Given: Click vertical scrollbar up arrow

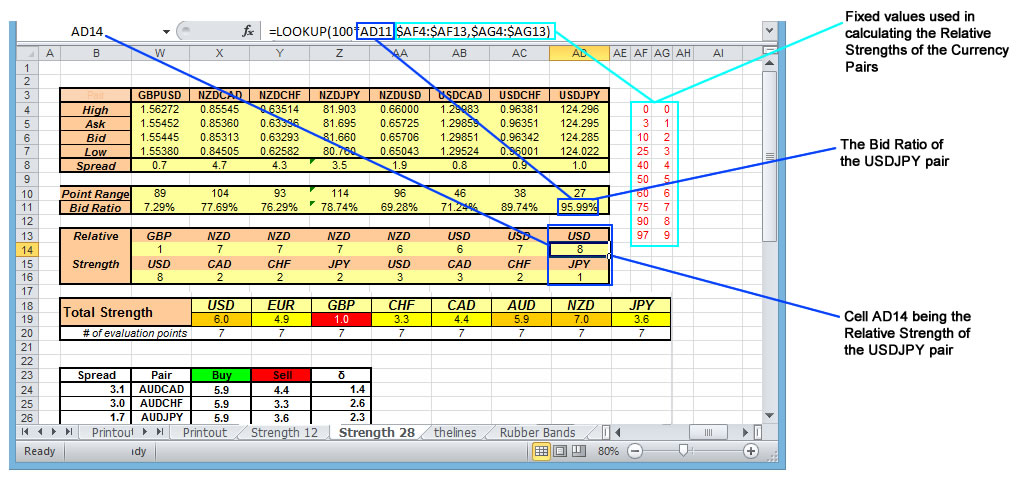Looking at the screenshot, I should click(769, 63).
